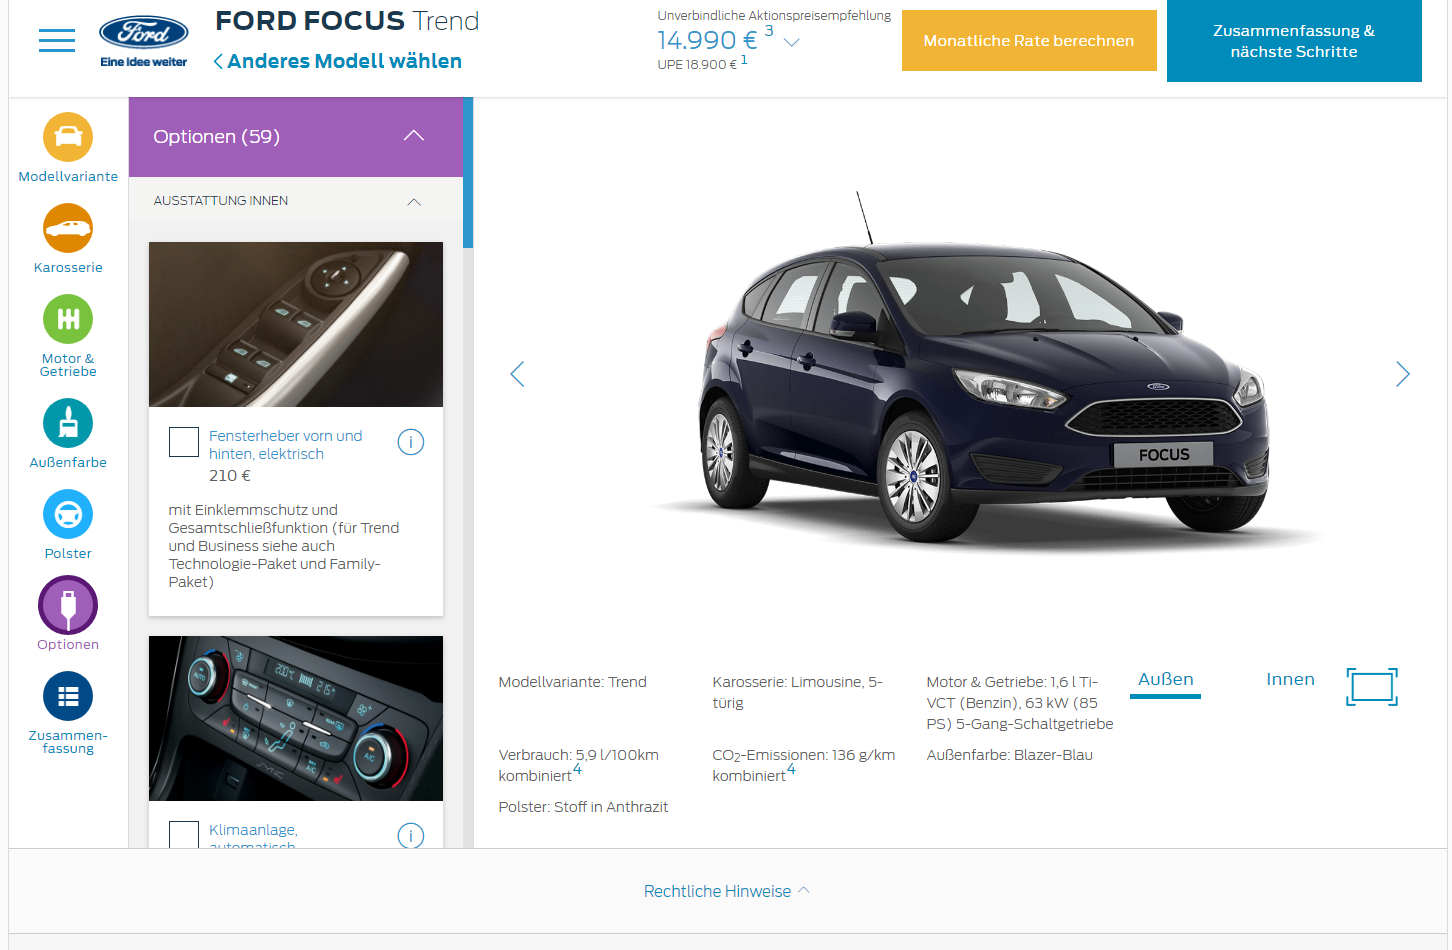Click 'Unverbindliche Aktionspreisempfehlung' label

[774, 15]
